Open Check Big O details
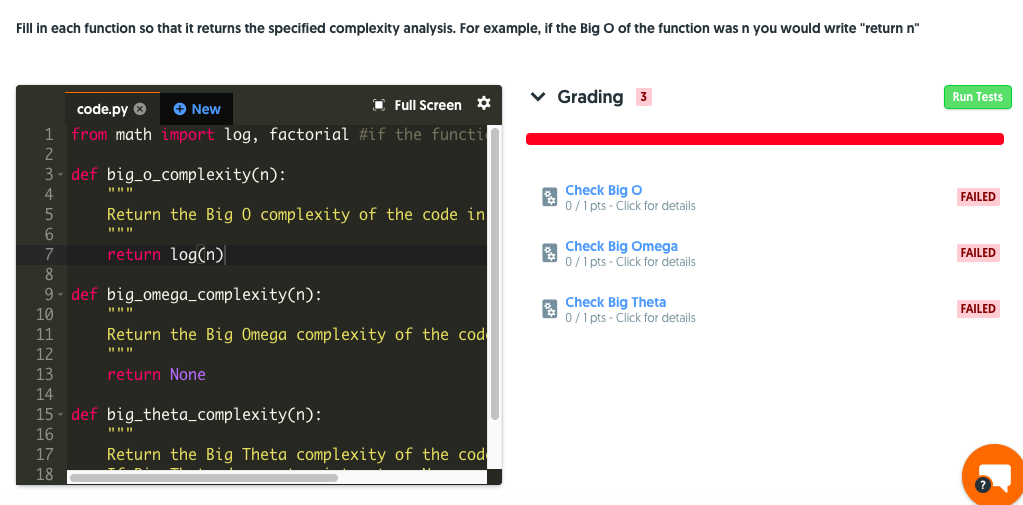Screen dimensions: 1023x505 coord(603,190)
